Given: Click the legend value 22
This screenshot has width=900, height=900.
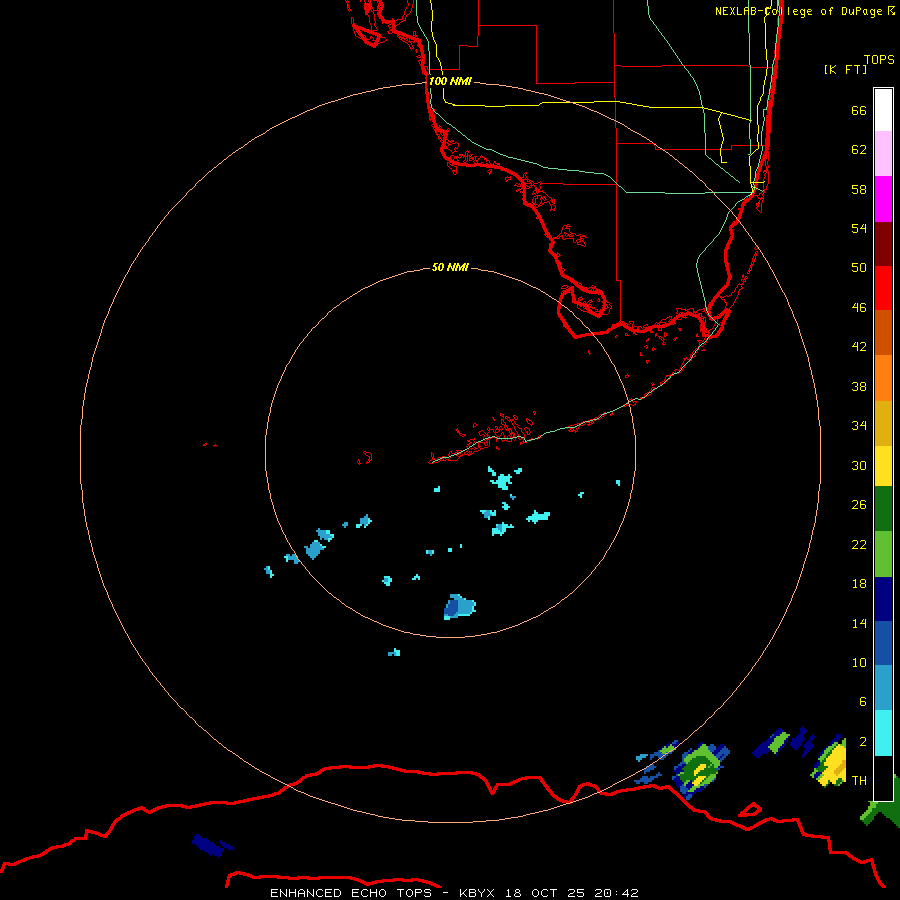Looking at the screenshot, I should point(859,544).
